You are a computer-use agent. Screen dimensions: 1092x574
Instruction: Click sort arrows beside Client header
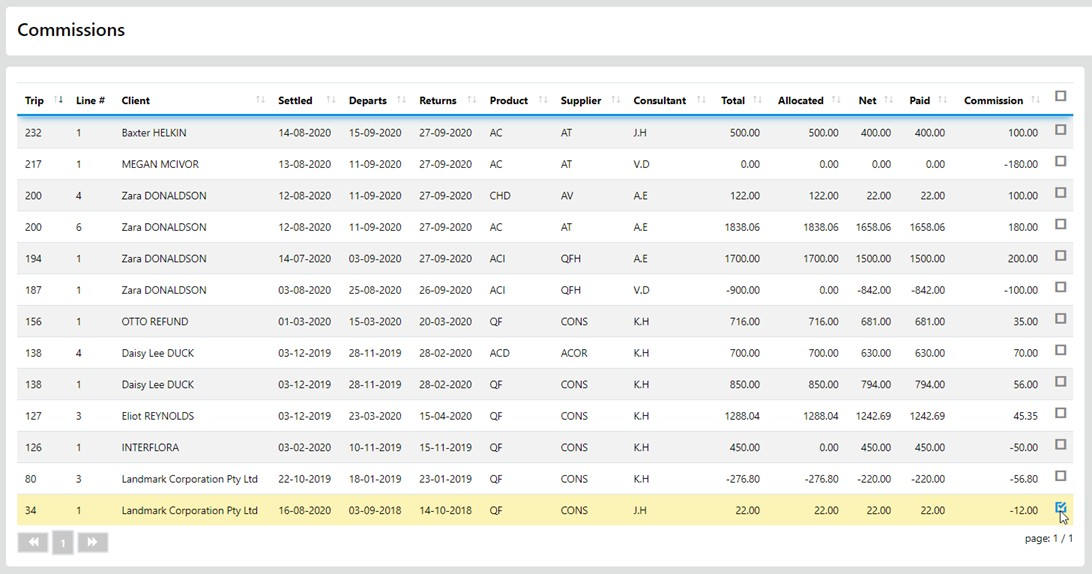[261, 100]
